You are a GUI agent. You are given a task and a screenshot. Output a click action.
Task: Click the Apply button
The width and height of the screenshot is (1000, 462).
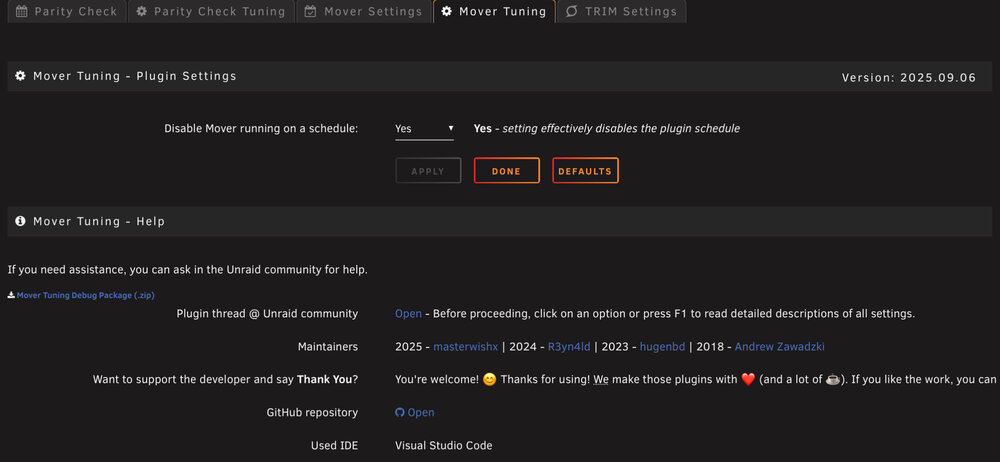[428, 170]
